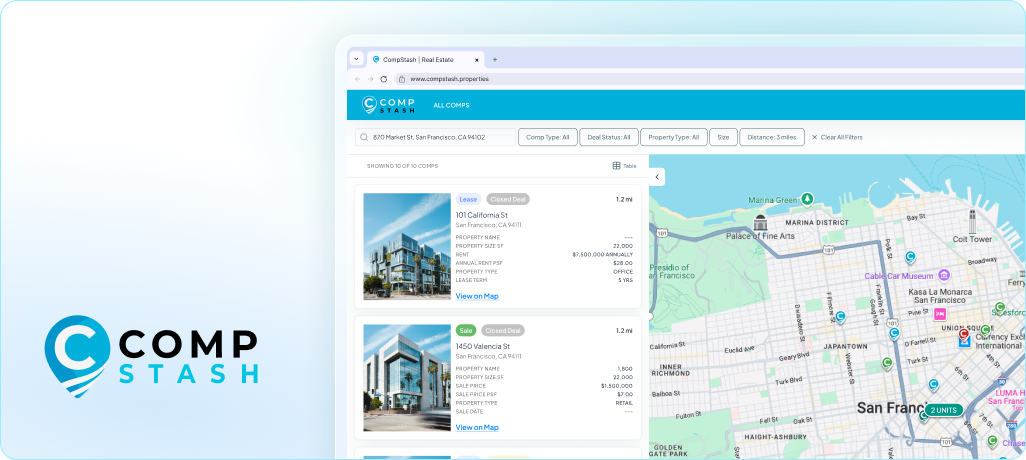Image resolution: width=1026 pixels, height=460 pixels.
Task: Open the Property Type: All filter
Action: point(673,137)
